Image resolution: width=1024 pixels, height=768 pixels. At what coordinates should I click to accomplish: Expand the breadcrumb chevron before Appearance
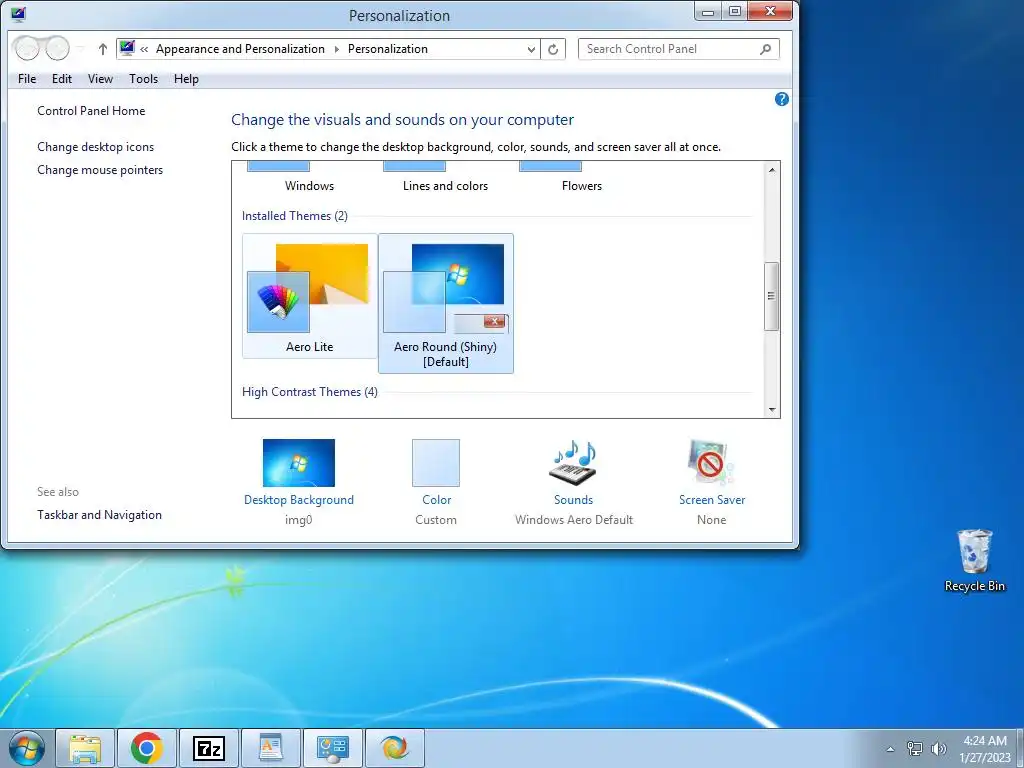pyautogui.click(x=144, y=49)
